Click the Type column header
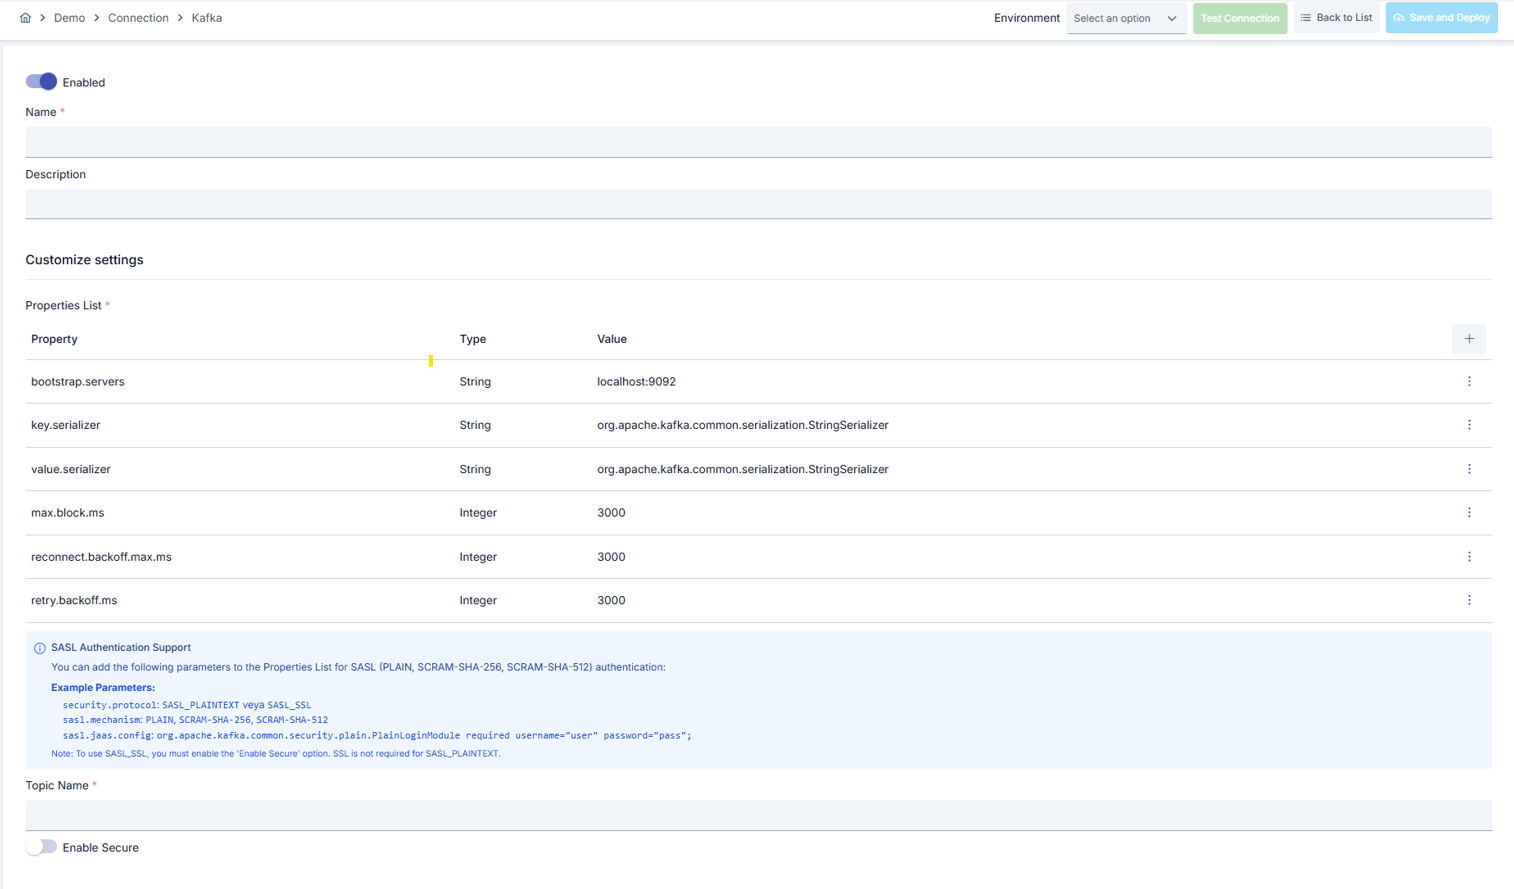Viewport: 1514px width, 889px height. click(x=473, y=339)
